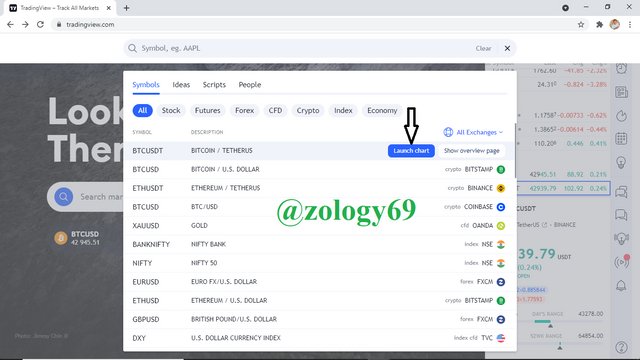The height and width of the screenshot is (360, 640).
Task: Filter results by CFD
Action: 275,111
